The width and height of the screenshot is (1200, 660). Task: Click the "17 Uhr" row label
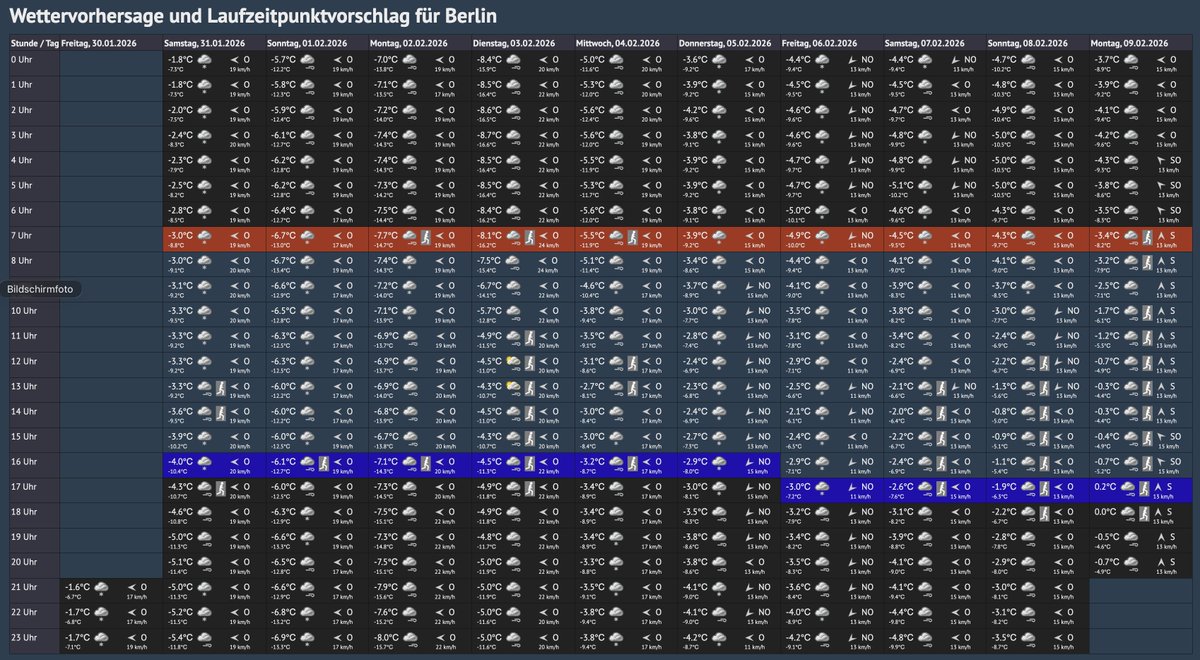pos(23,486)
